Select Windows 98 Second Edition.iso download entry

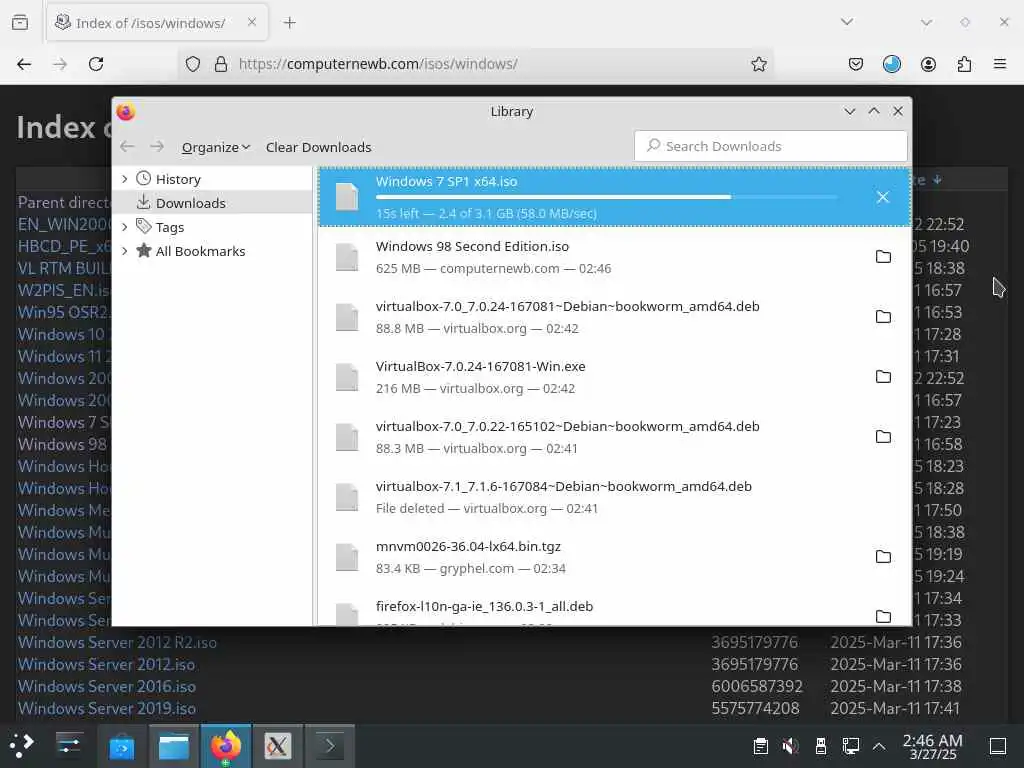pos(614,257)
